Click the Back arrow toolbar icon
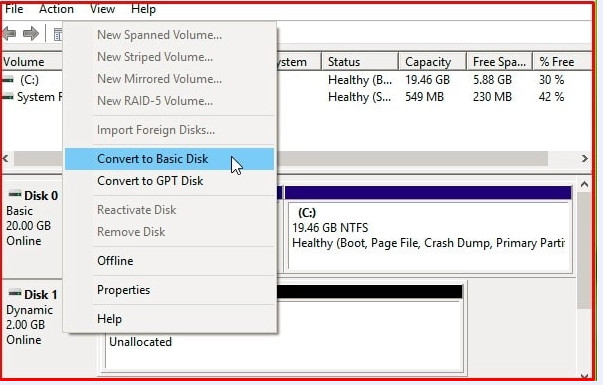The image size is (603, 385). [x=10, y=33]
